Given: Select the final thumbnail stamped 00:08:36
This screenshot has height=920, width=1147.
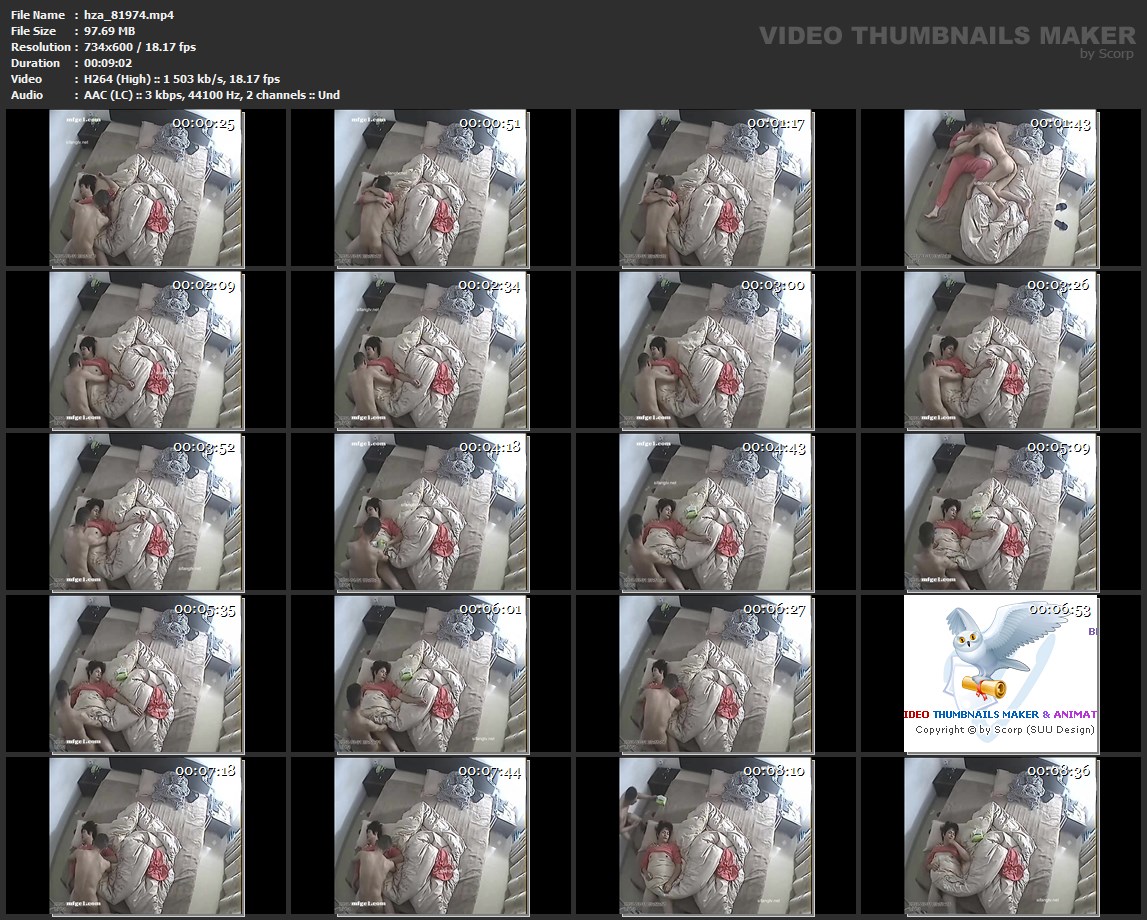Looking at the screenshot, I should click(x=1001, y=836).
